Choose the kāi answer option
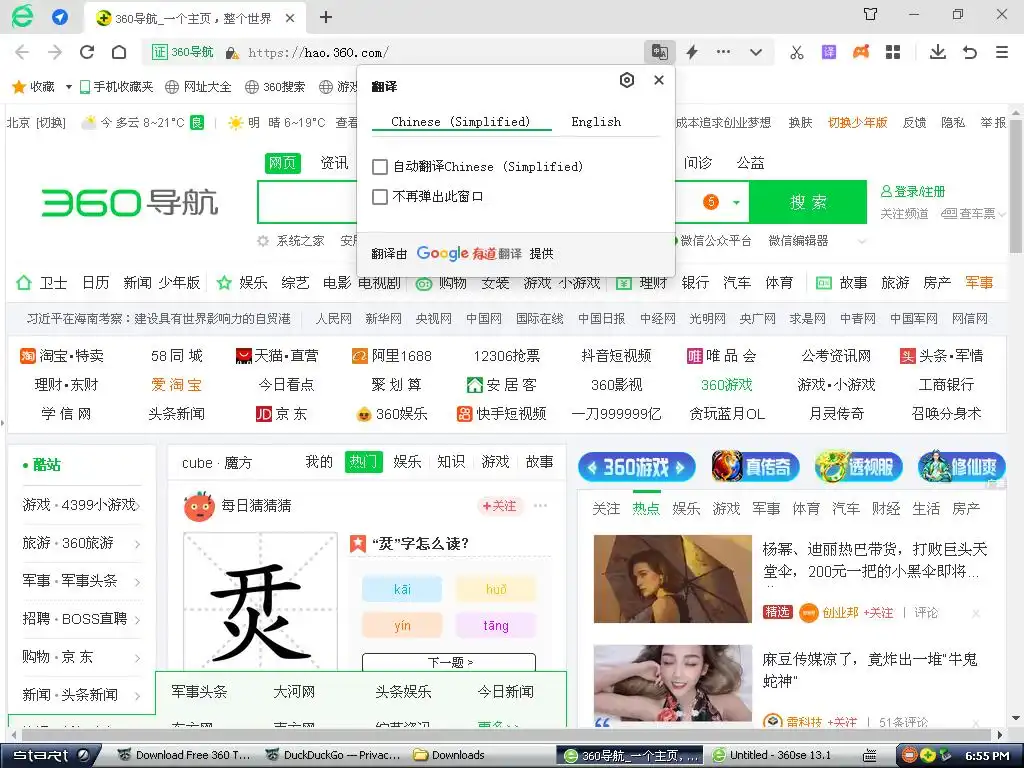The height and width of the screenshot is (768, 1024). coord(402,589)
